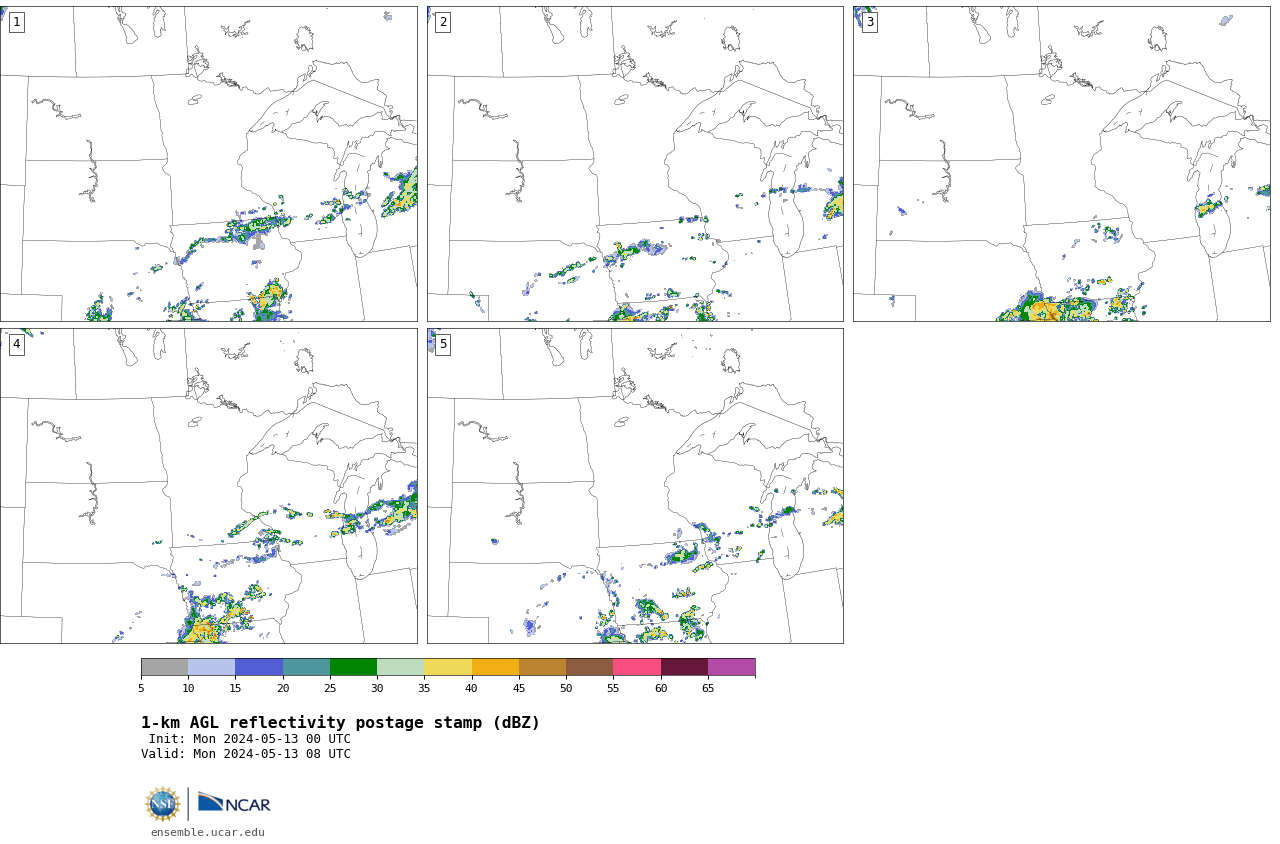The height and width of the screenshot is (844, 1280).
Task: Click colorbar tick label 40
Action: point(472,688)
